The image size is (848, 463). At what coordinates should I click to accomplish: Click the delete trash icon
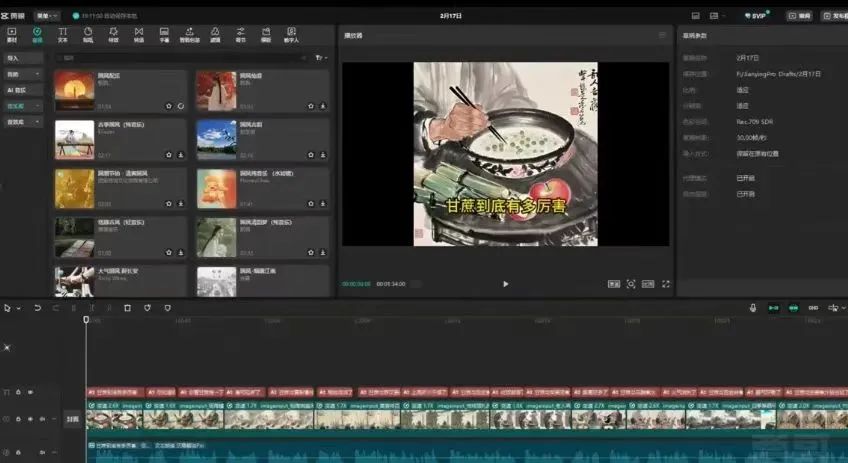(x=128, y=308)
